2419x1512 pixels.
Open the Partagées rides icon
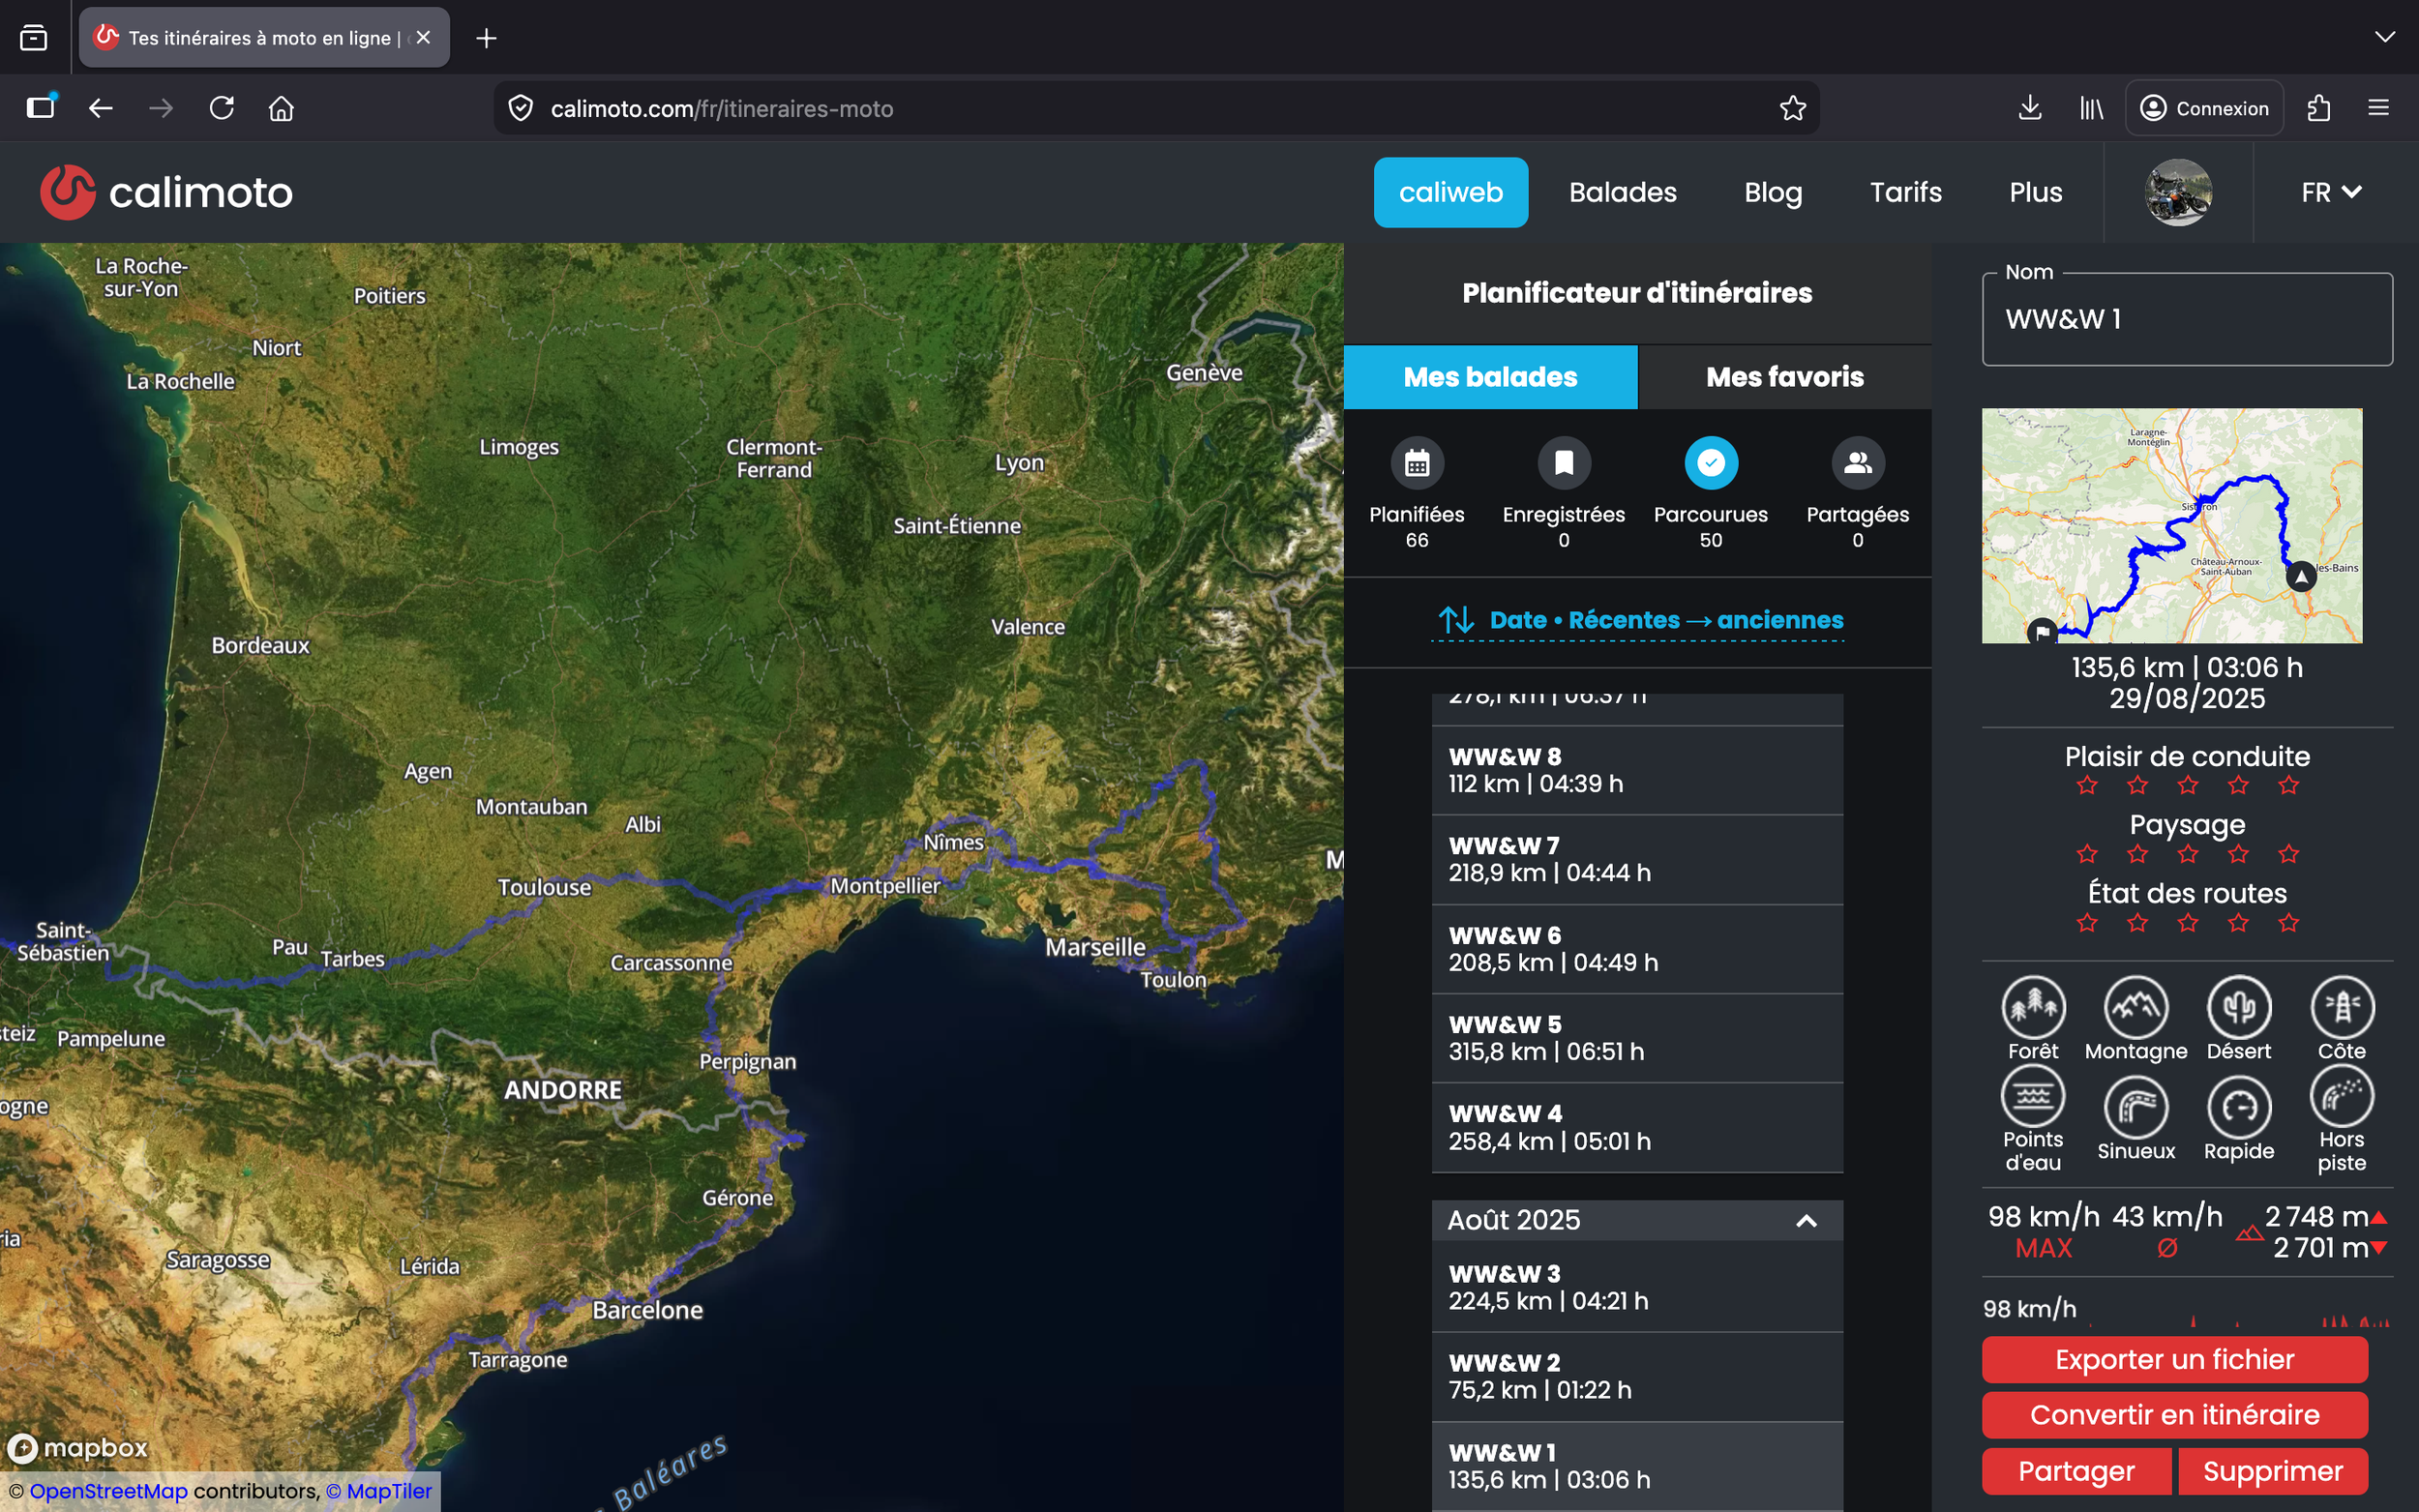(x=1857, y=463)
